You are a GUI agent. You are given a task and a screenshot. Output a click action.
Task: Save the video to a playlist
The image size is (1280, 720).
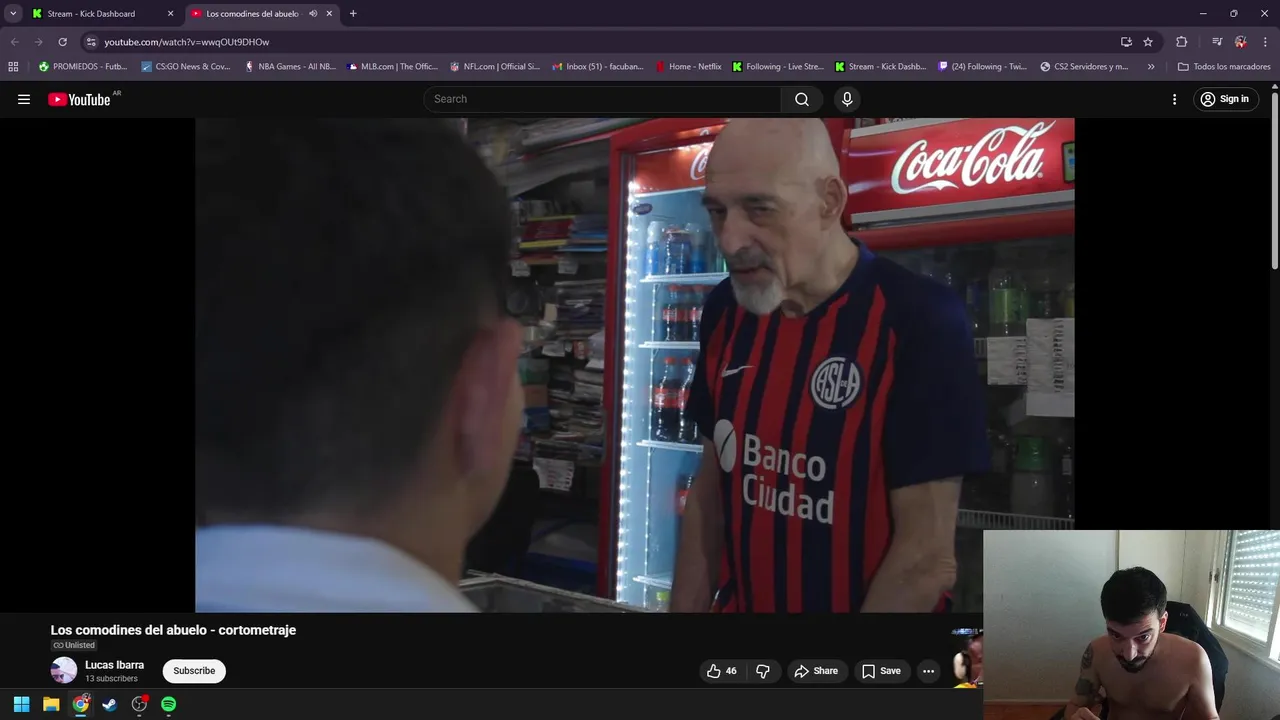click(881, 671)
